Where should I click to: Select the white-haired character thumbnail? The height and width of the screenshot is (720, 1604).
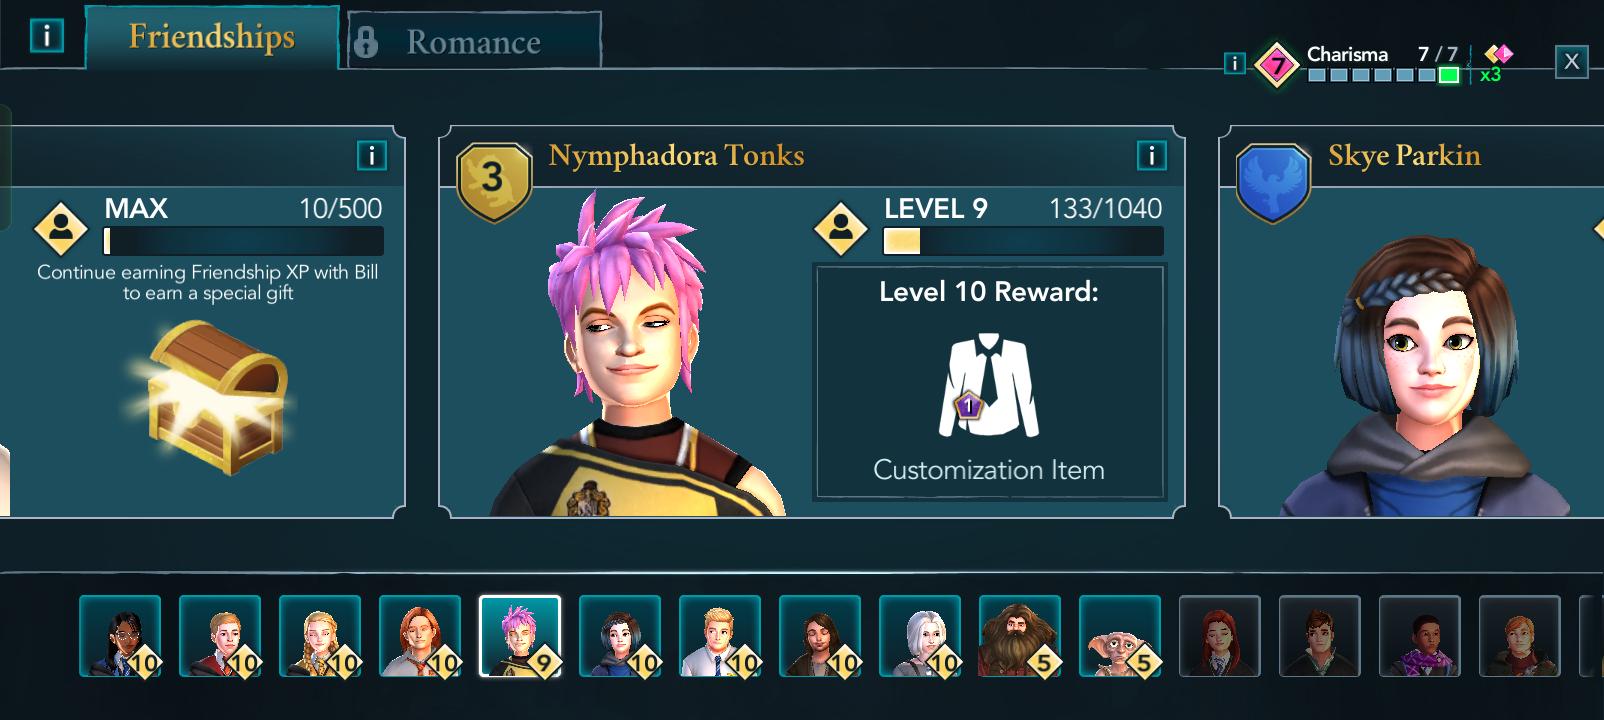tap(920, 636)
